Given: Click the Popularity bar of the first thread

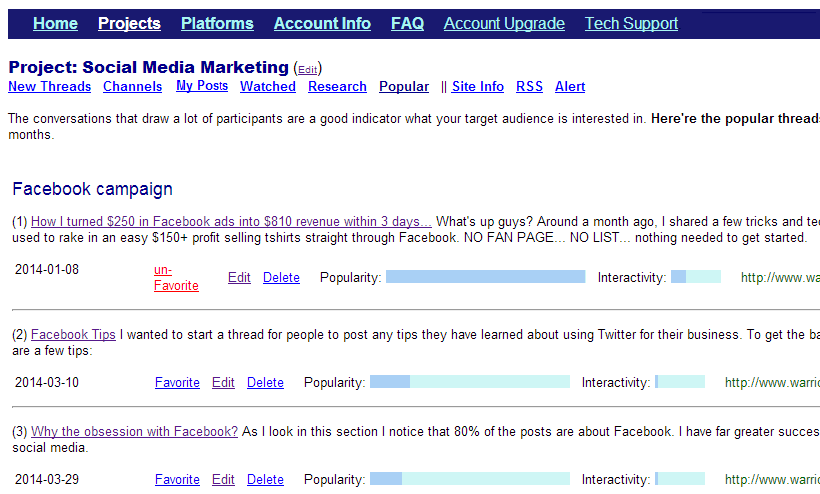Looking at the screenshot, I should coord(485,277).
